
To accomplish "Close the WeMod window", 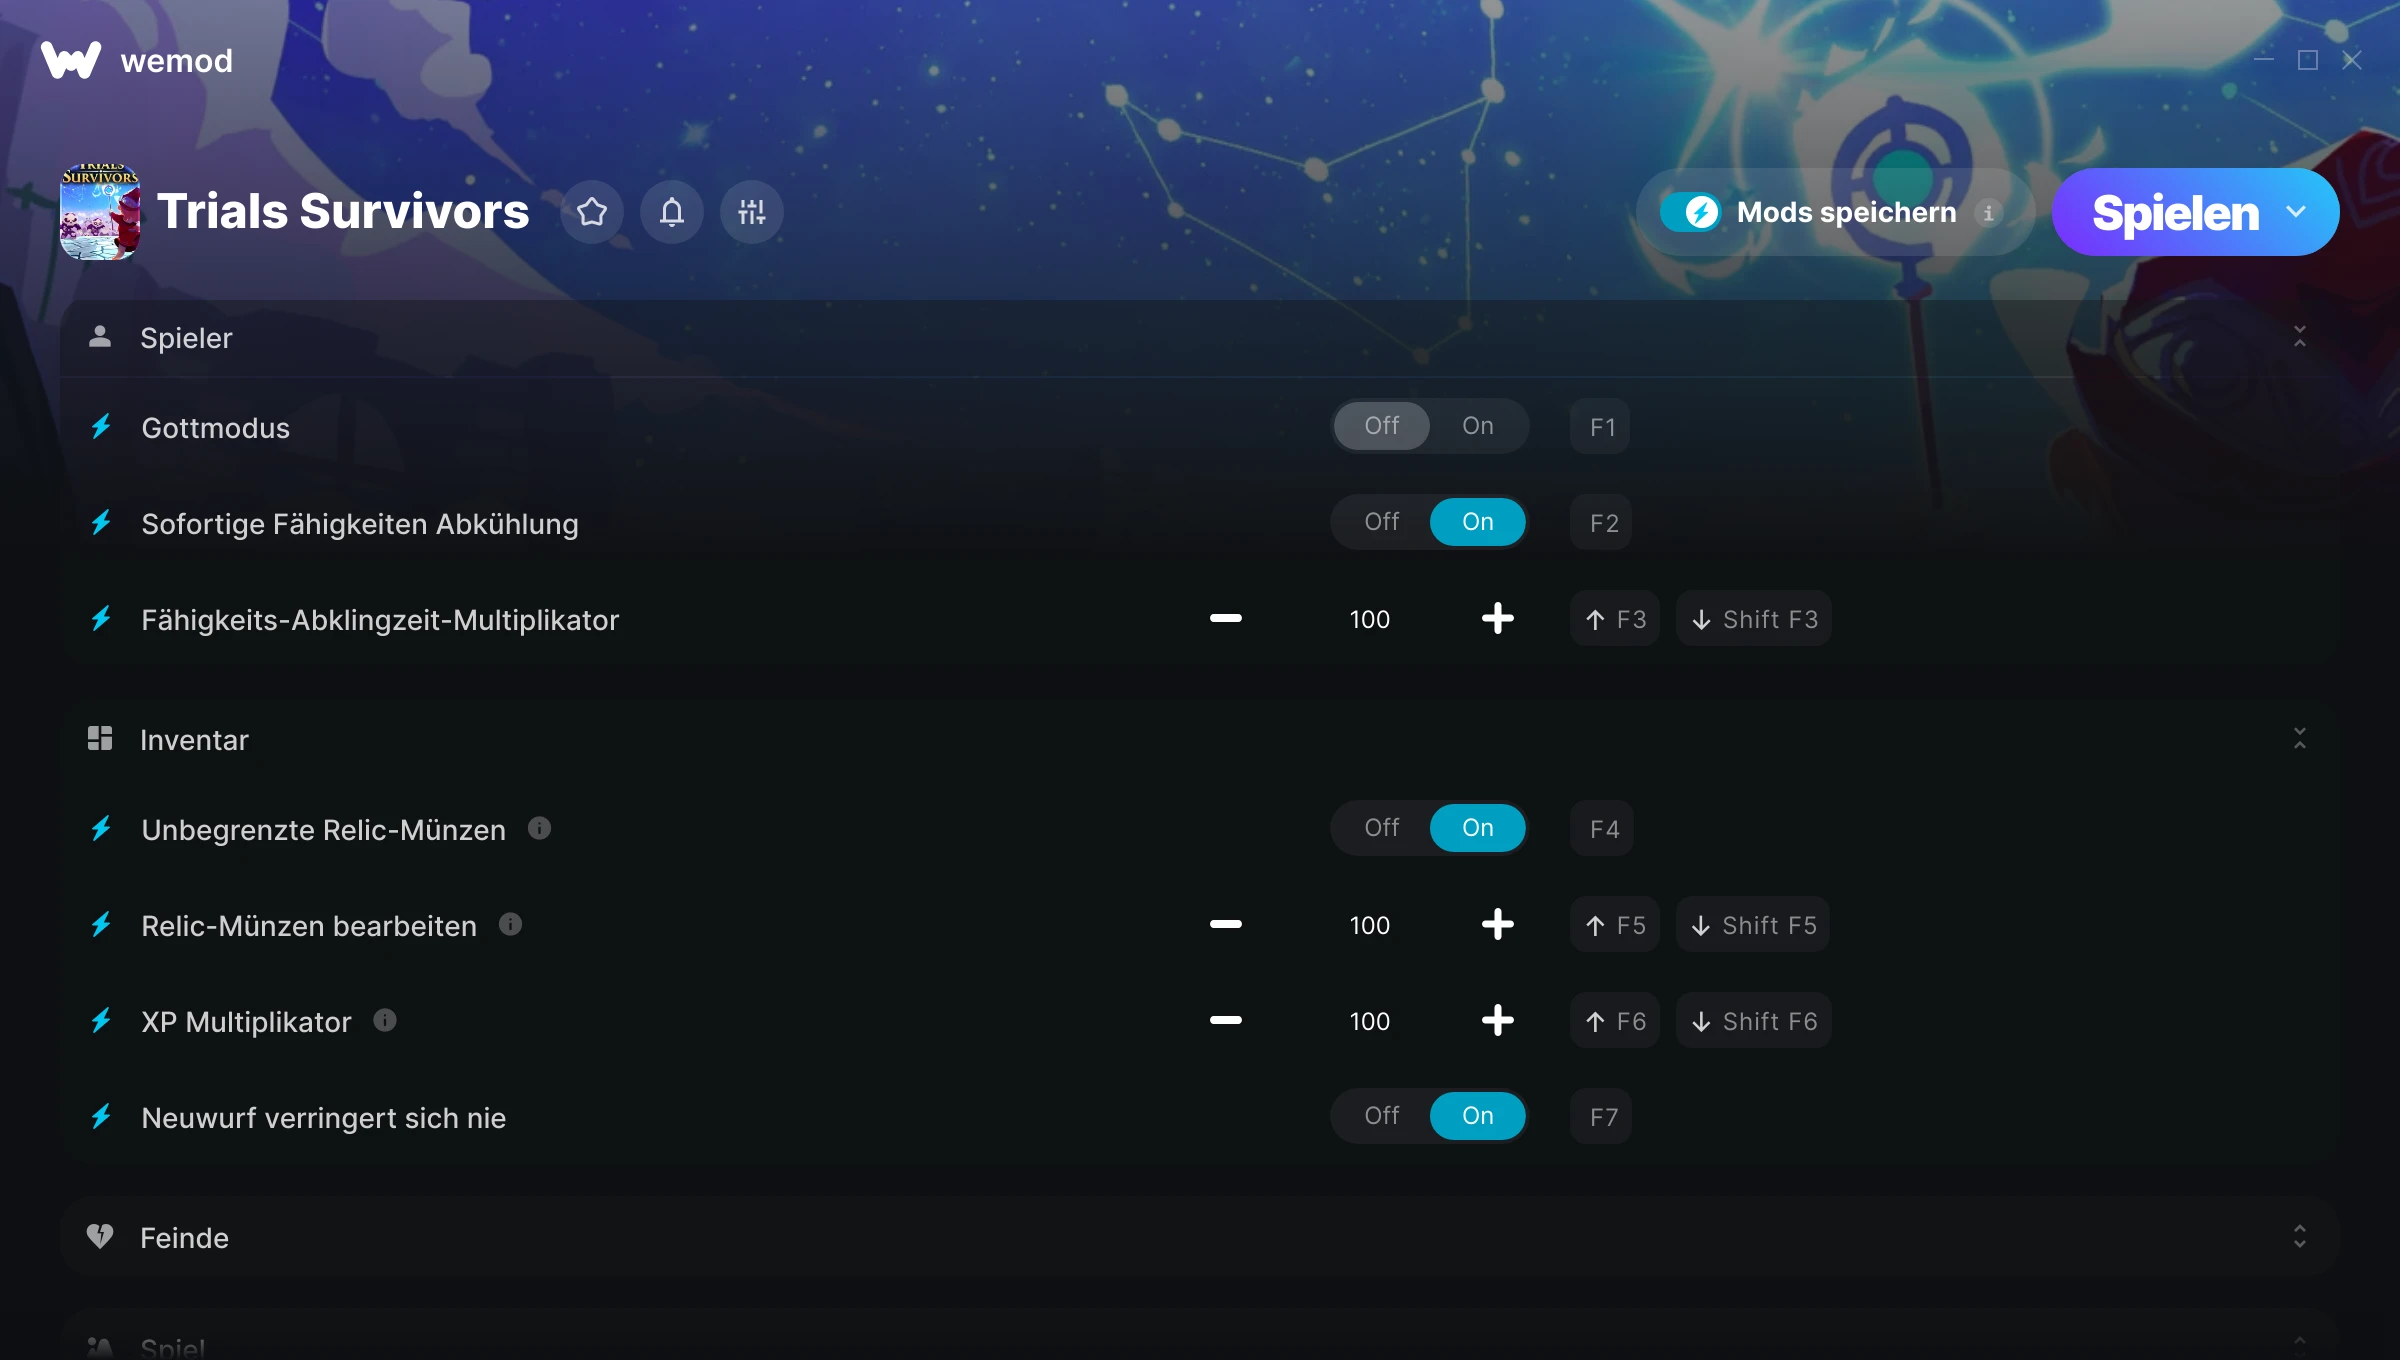I will click(x=2352, y=60).
